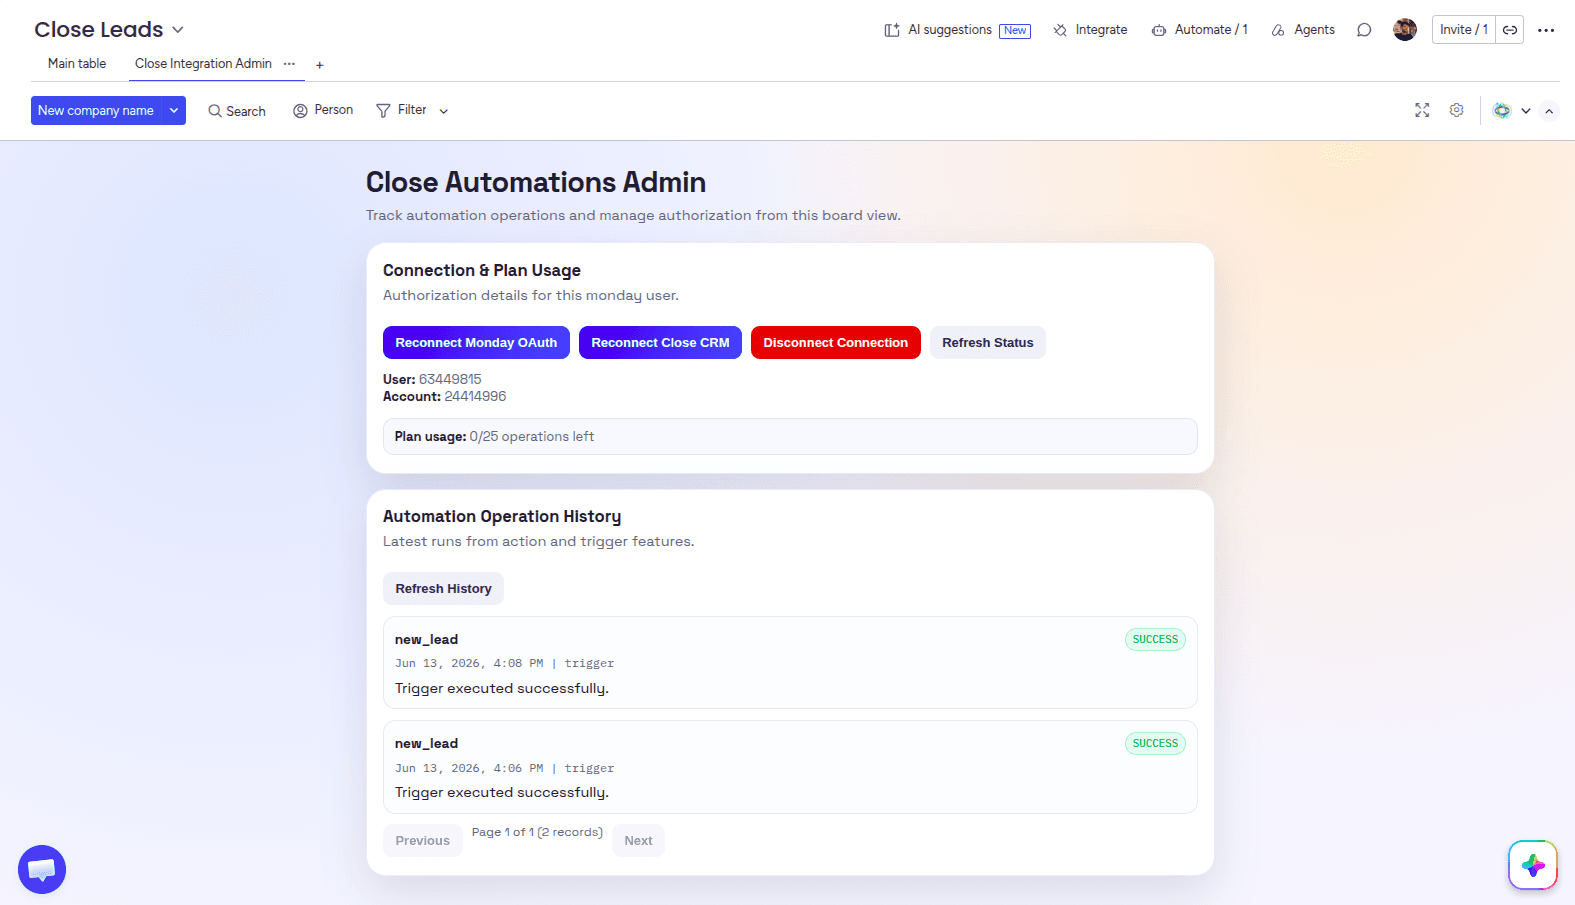Expand Filter dropdown chevron
Screen dimensions: 1575x905
(444, 111)
